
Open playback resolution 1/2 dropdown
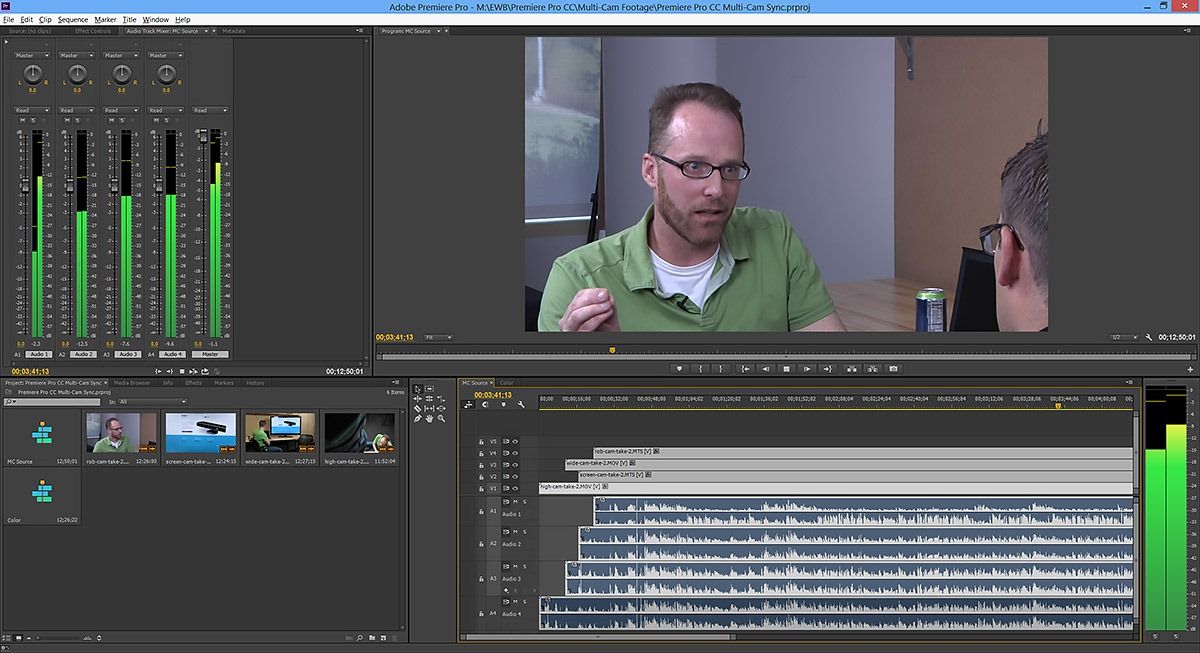(1124, 337)
